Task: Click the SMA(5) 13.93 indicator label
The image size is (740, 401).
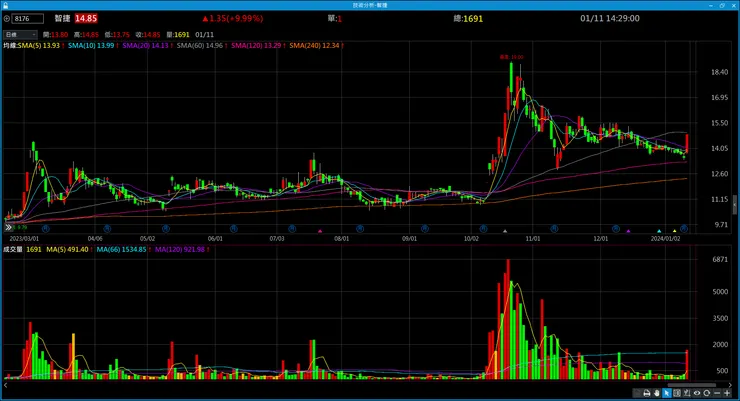Action: click(39, 46)
